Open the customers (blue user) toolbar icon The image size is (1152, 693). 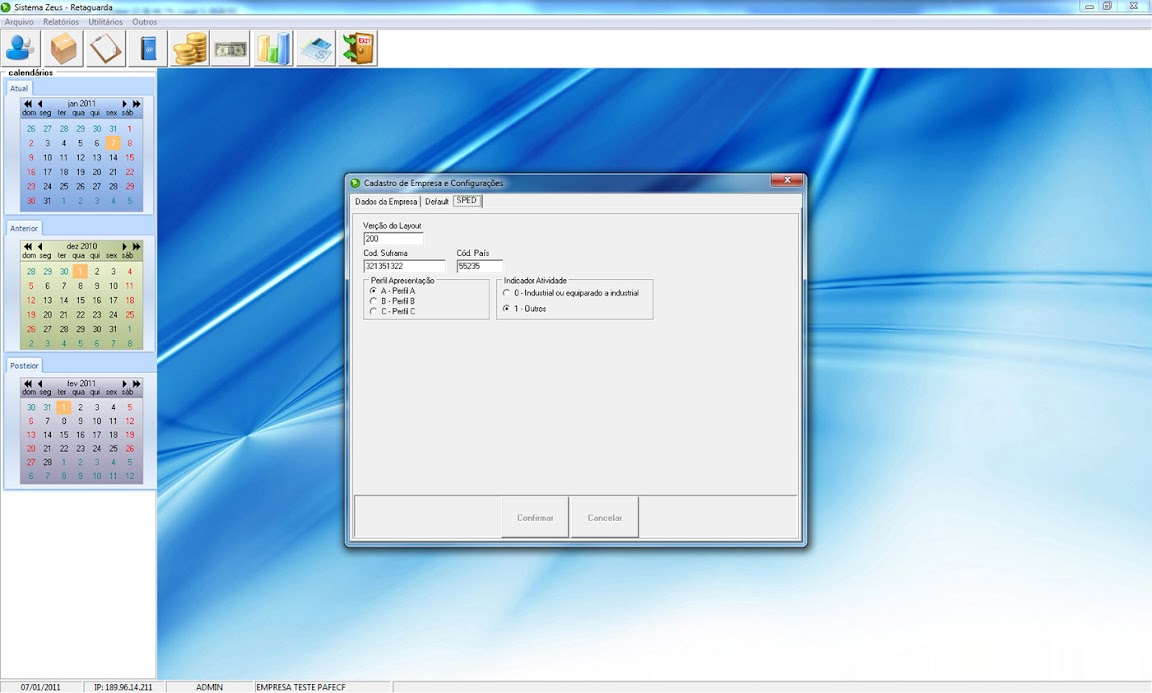click(21, 49)
